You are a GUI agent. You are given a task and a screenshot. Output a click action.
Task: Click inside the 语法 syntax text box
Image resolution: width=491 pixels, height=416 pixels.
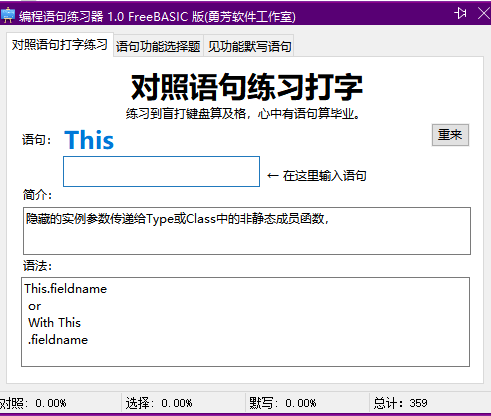pos(246,322)
